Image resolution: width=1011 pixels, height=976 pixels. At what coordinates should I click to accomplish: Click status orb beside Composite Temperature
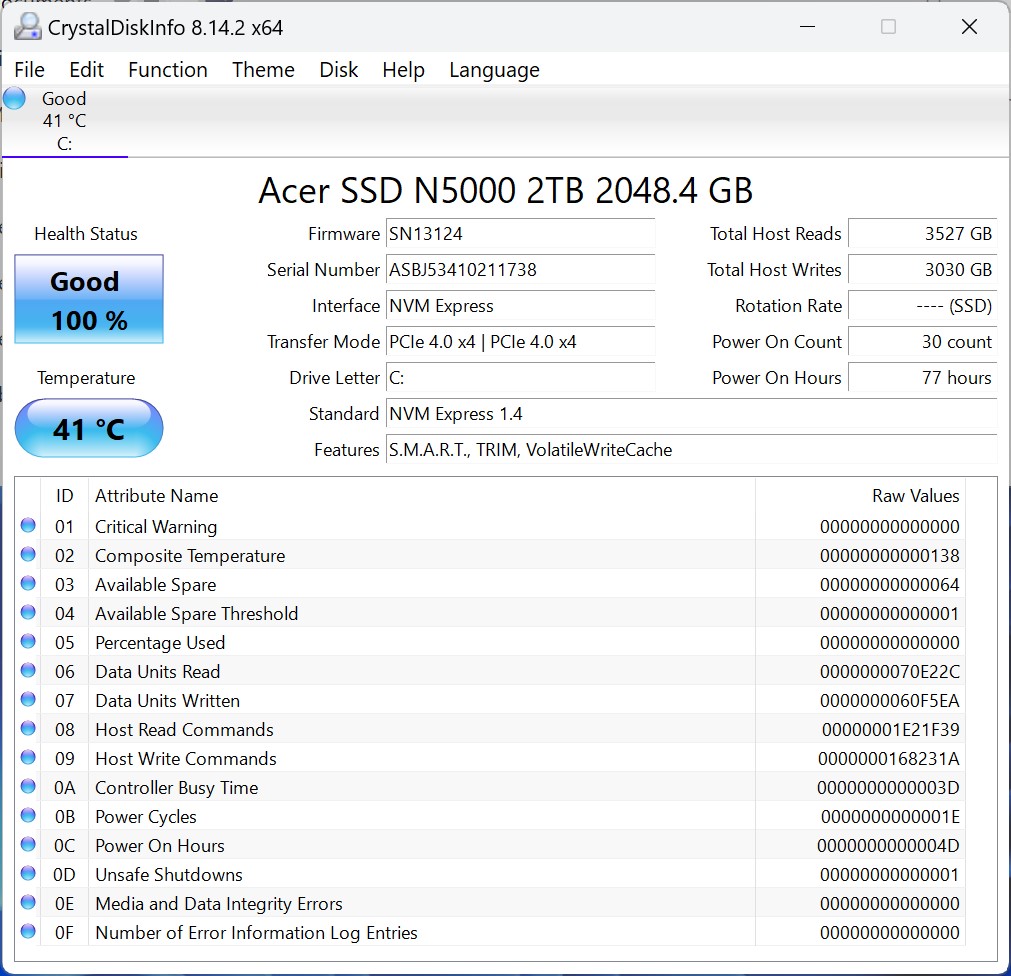click(x=28, y=555)
